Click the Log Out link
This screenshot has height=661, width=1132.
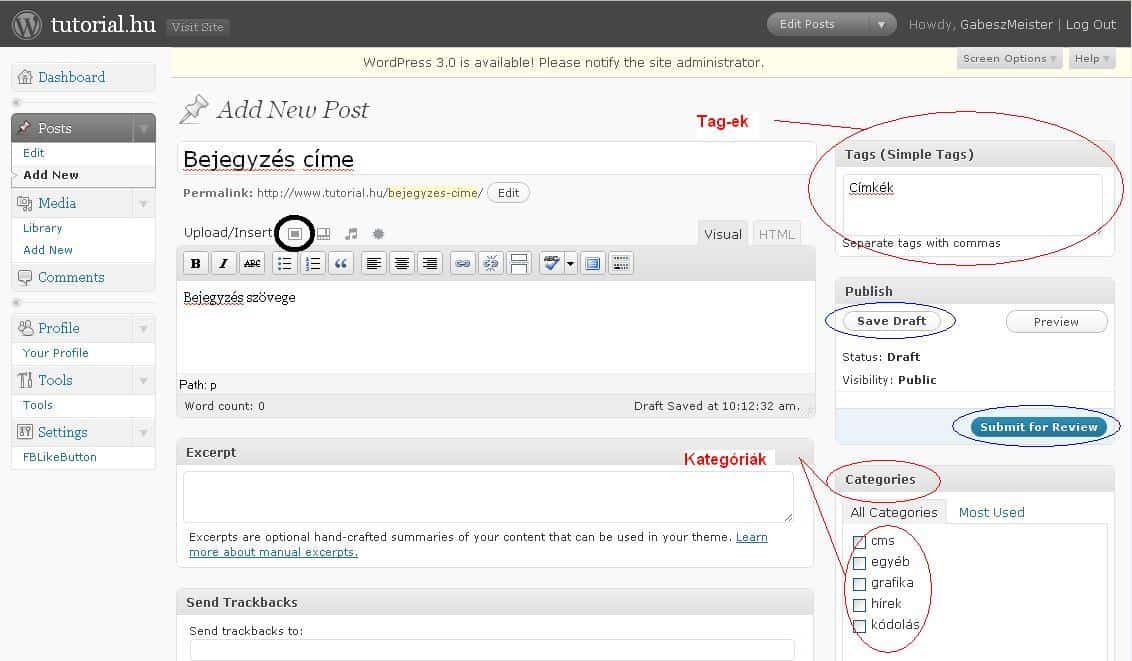point(1091,25)
